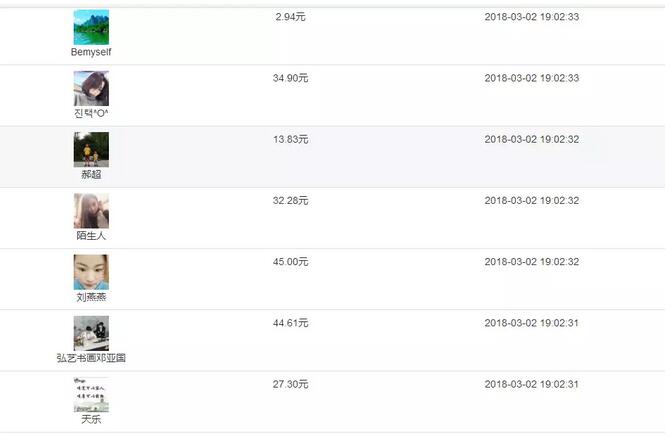Click the username 郝超
The width and height of the screenshot is (672, 437).
[91, 174]
